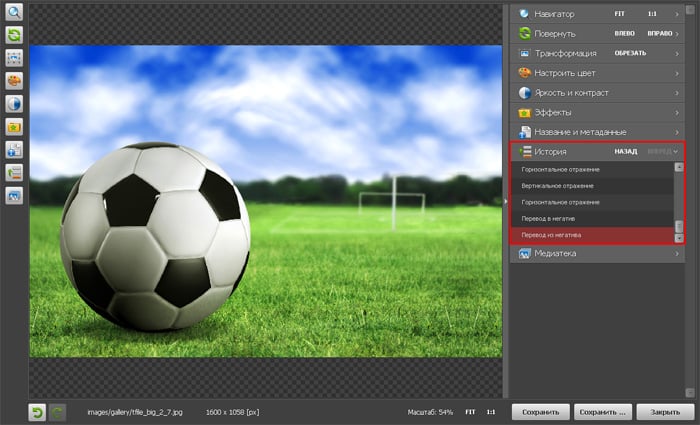This screenshot has width=700, height=425.
Task: Collapse the История panel
Action: (x=677, y=152)
